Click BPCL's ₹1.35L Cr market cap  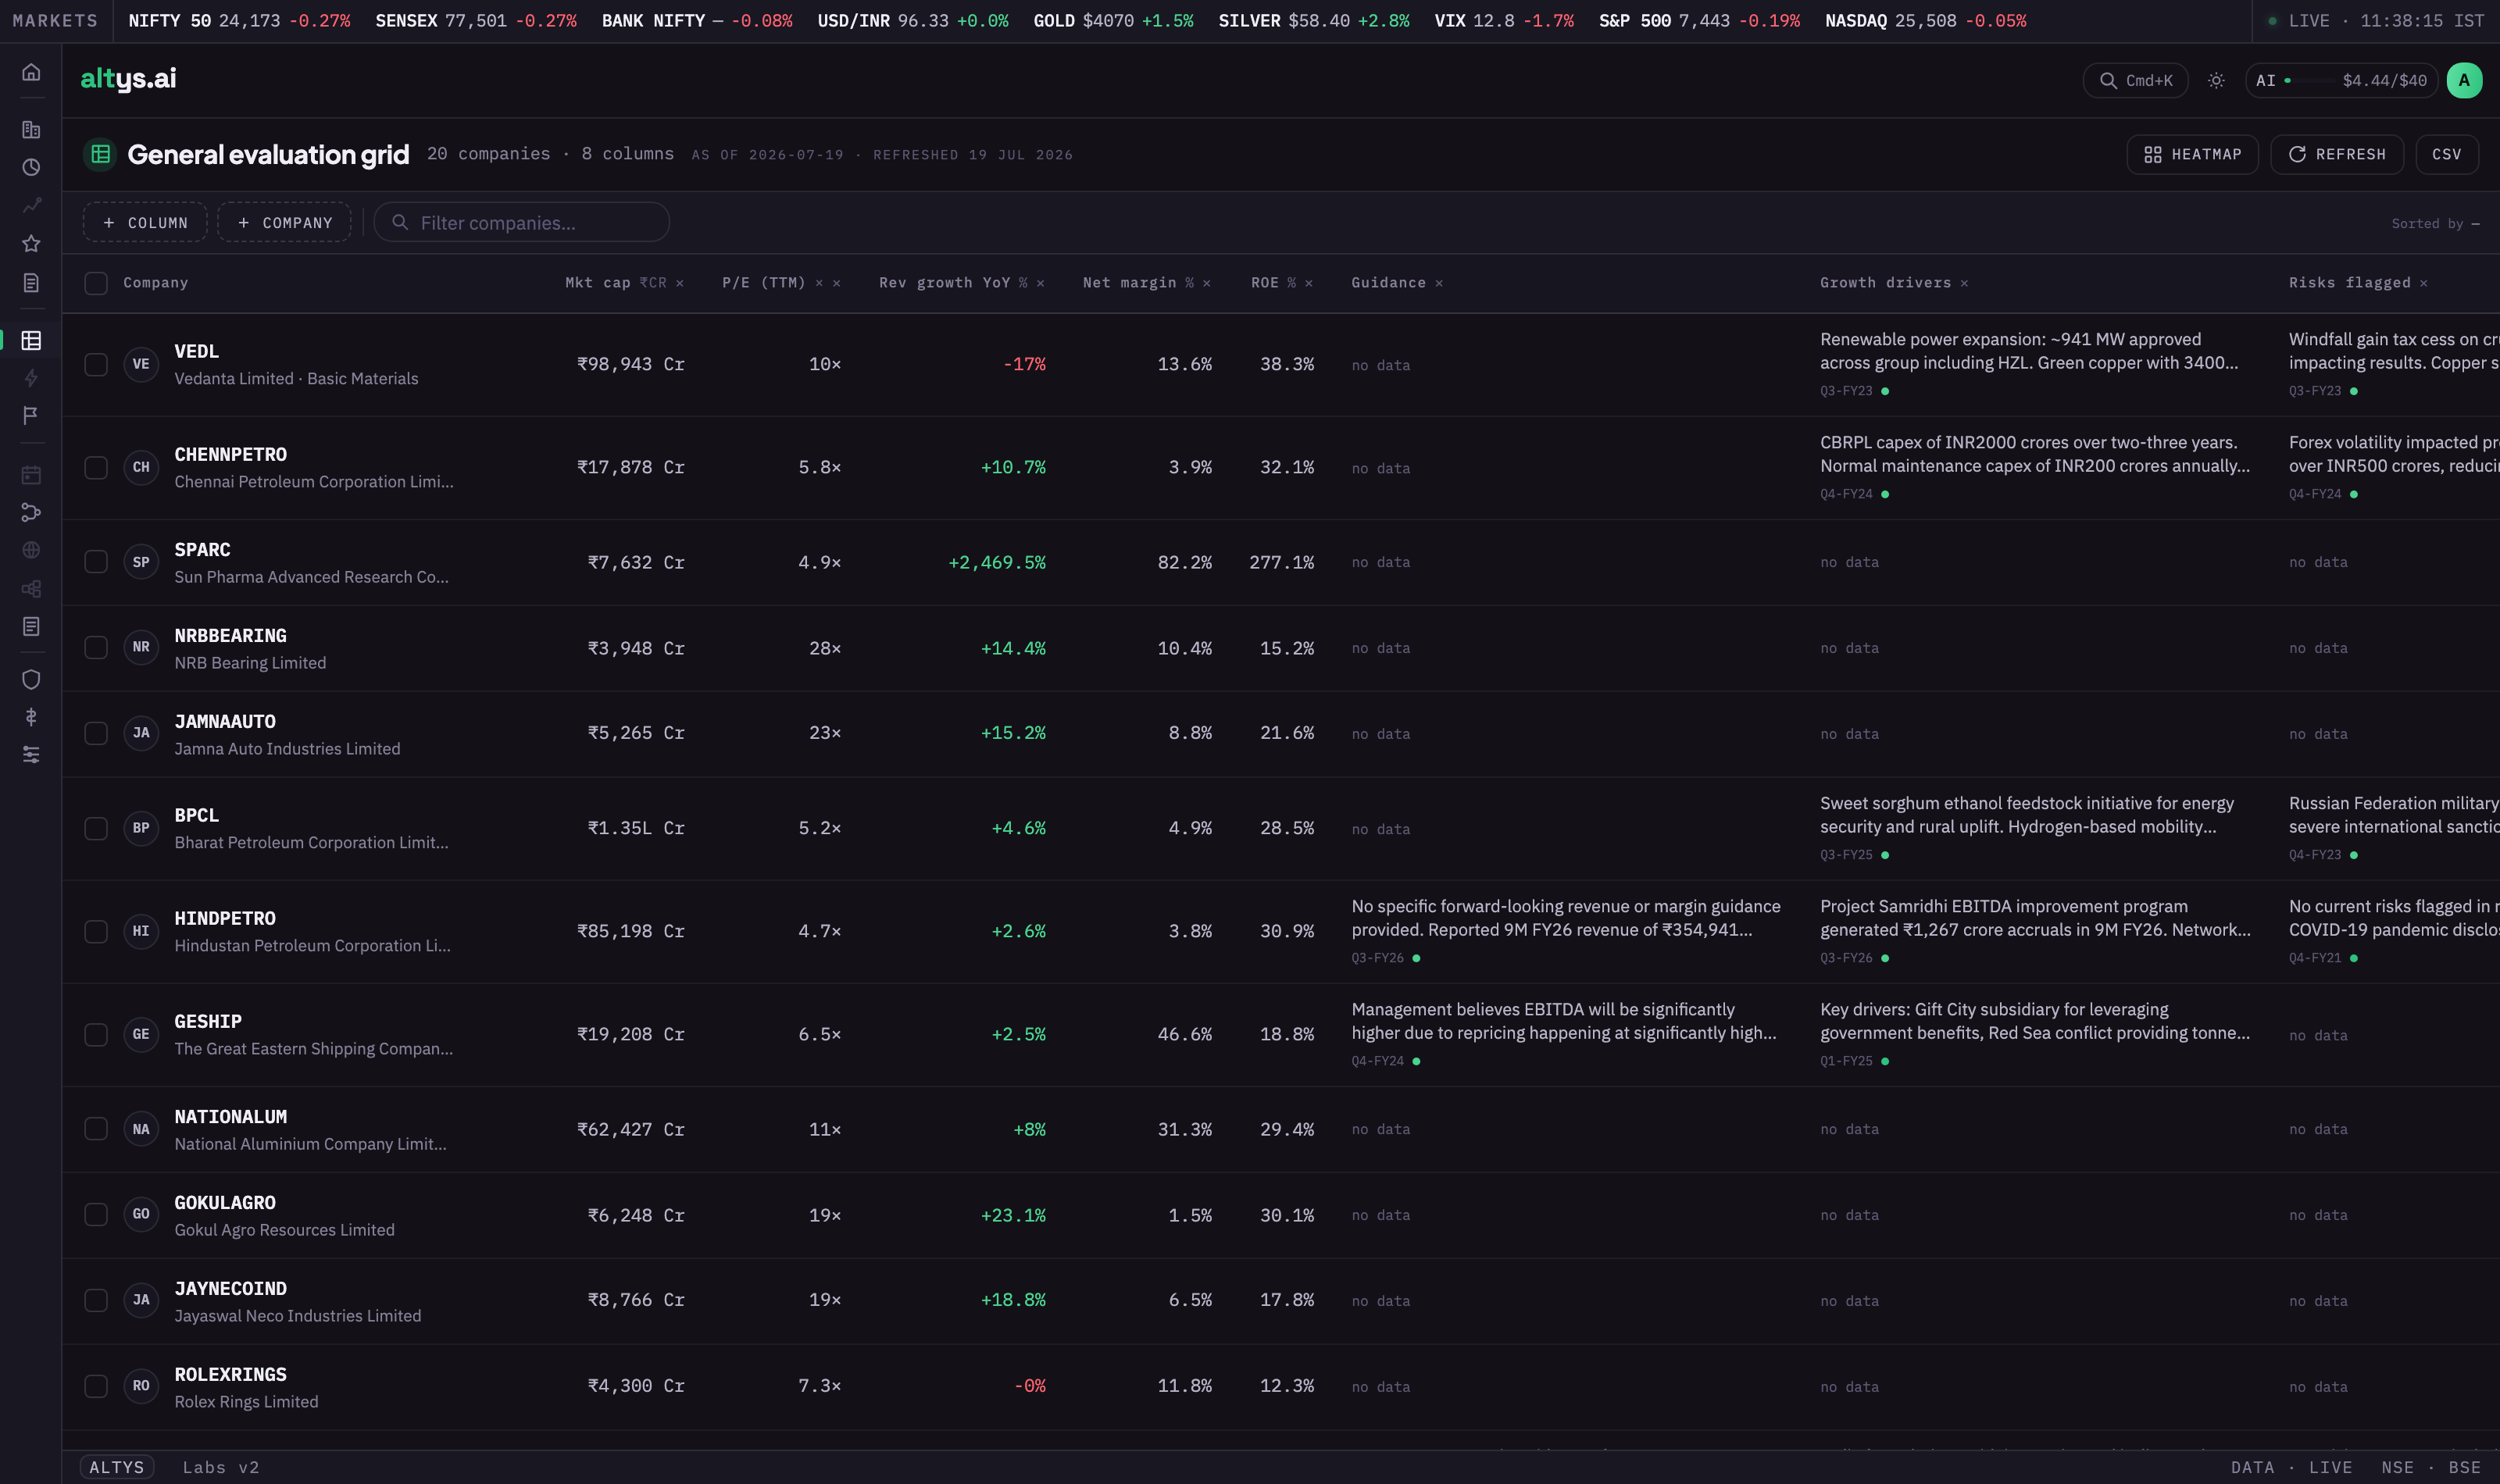tap(636, 828)
